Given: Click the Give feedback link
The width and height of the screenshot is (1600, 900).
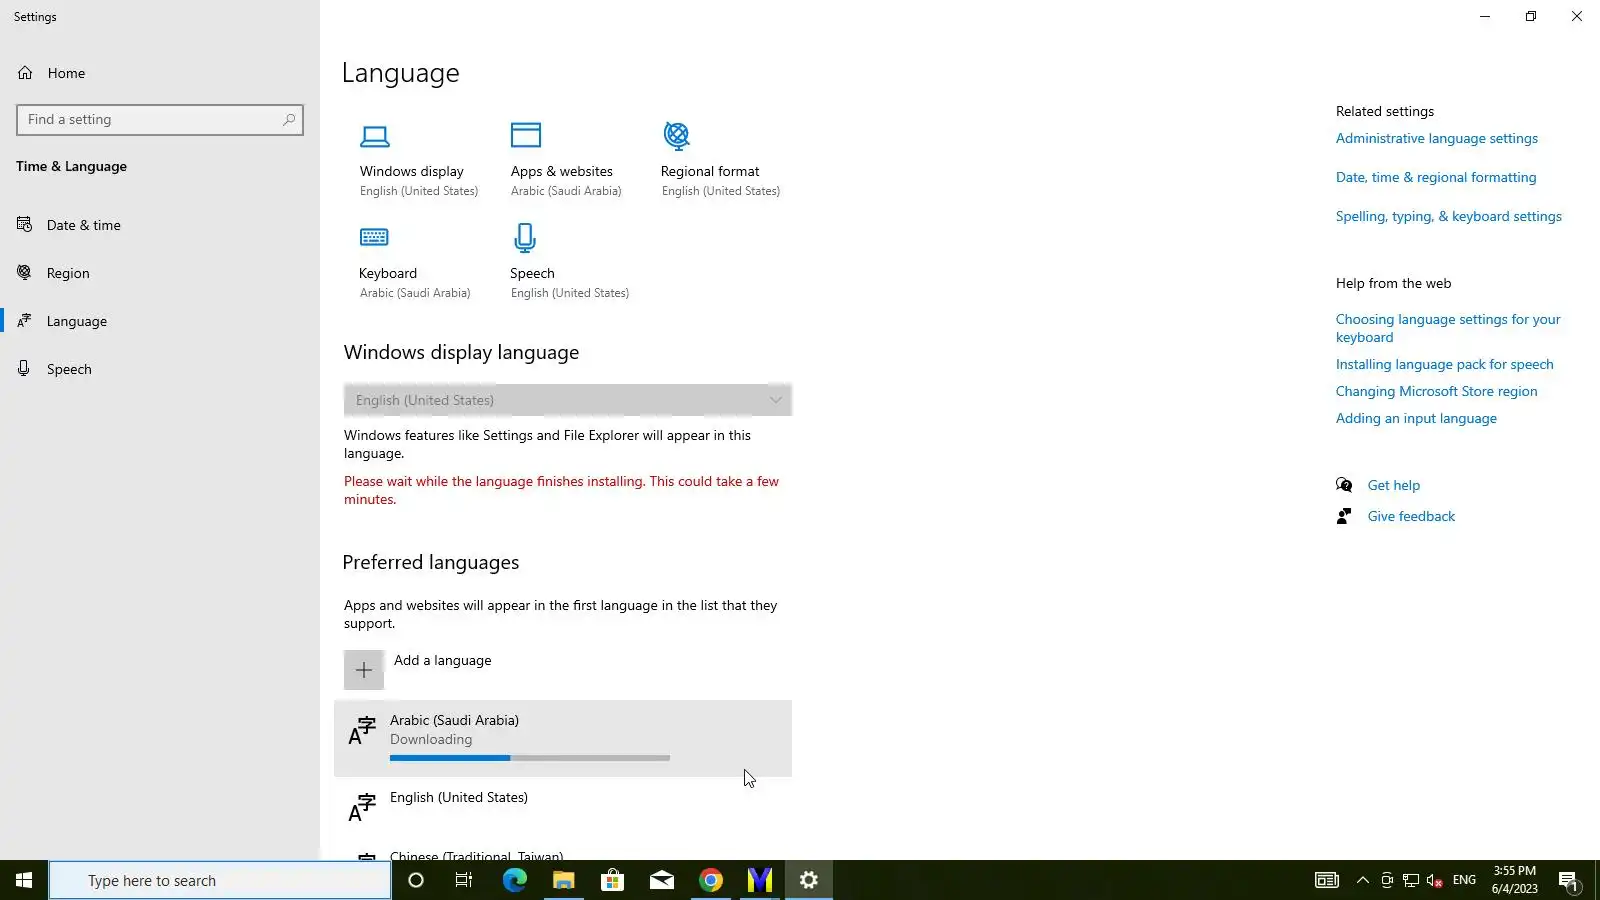Looking at the screenshot, I should [1411, 516].
